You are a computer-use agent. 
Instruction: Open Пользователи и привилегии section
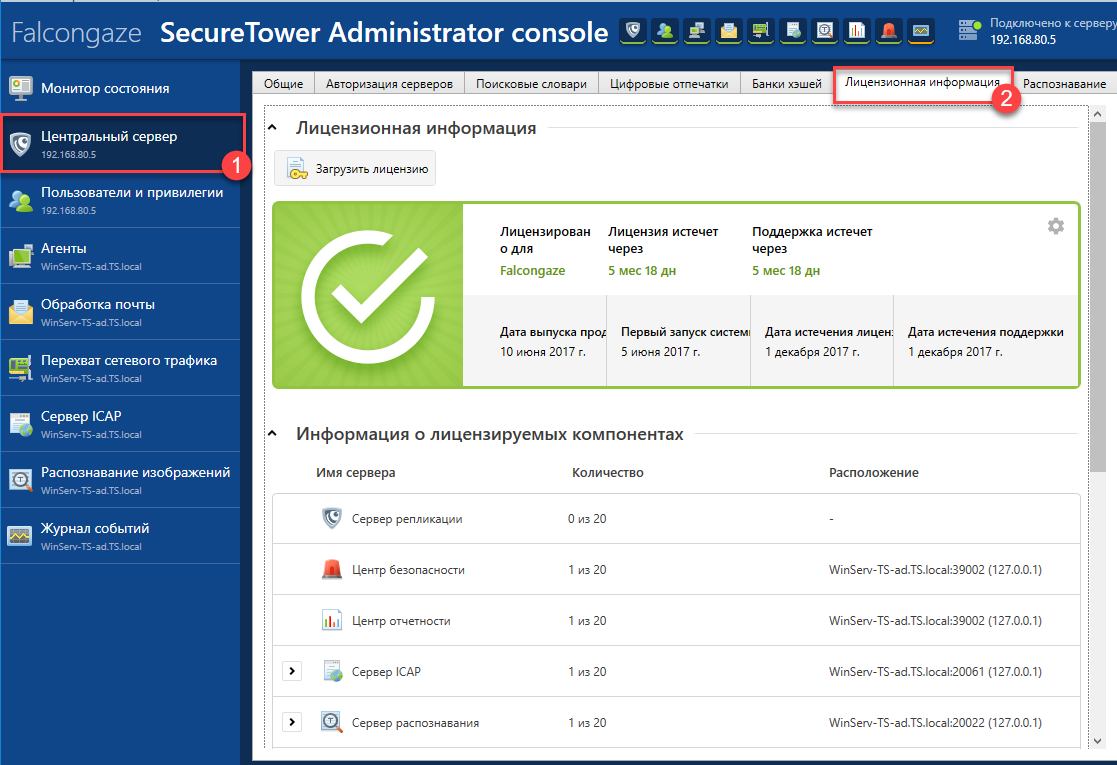[120, 200]
